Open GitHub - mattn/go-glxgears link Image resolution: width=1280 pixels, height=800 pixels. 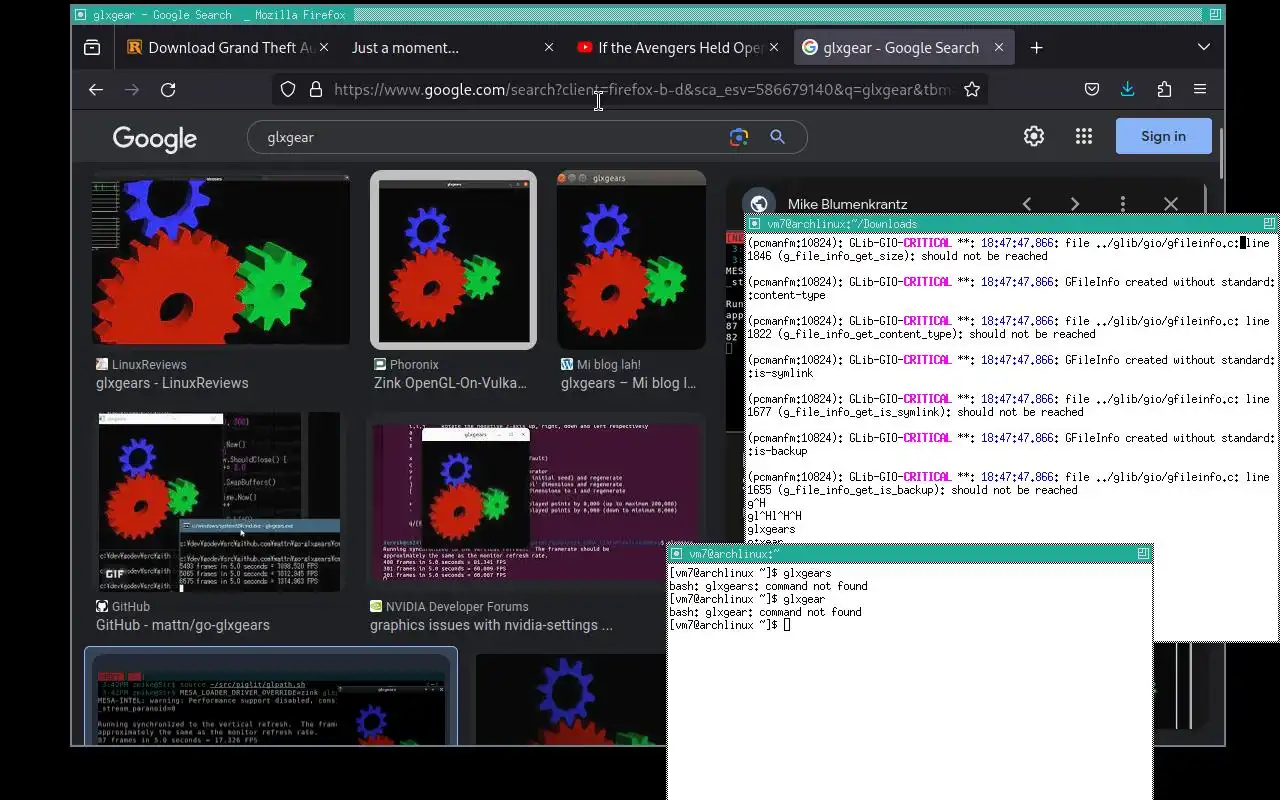pyautogui.click(x=183, y=625)
